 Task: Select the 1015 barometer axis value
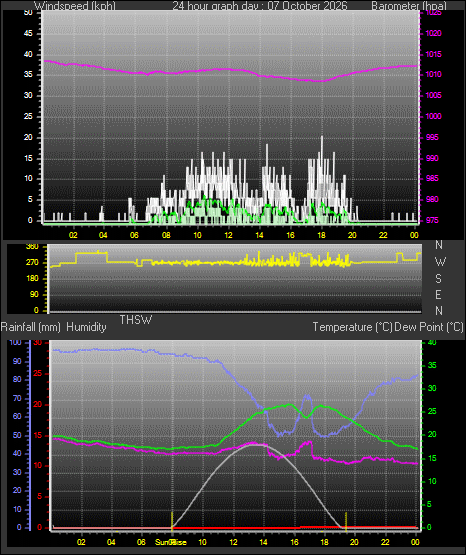pyautogui.click(x=433, y=54)
